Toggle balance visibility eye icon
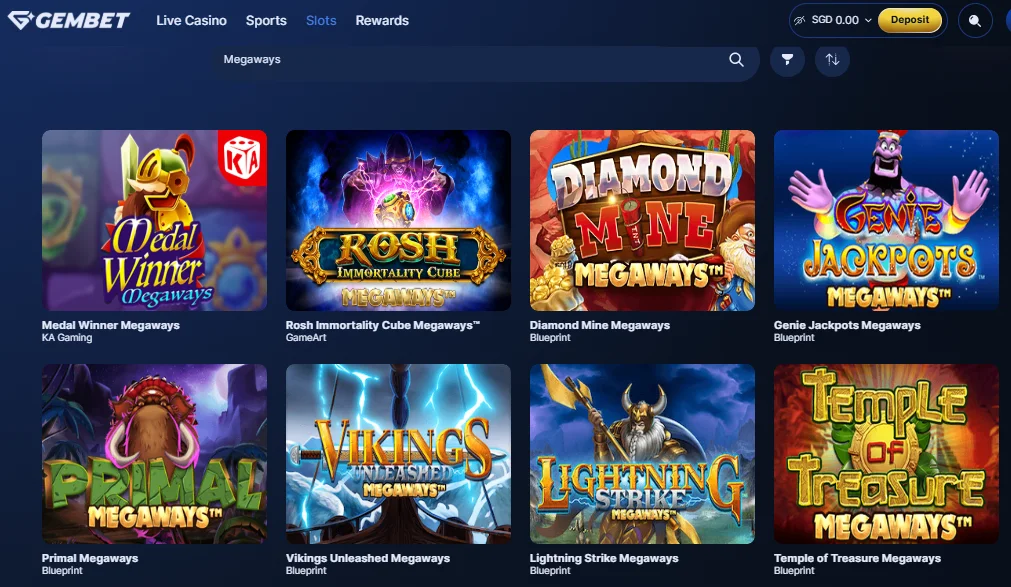The height and width of the screenshot is (587, 1011). pos(800,20)
